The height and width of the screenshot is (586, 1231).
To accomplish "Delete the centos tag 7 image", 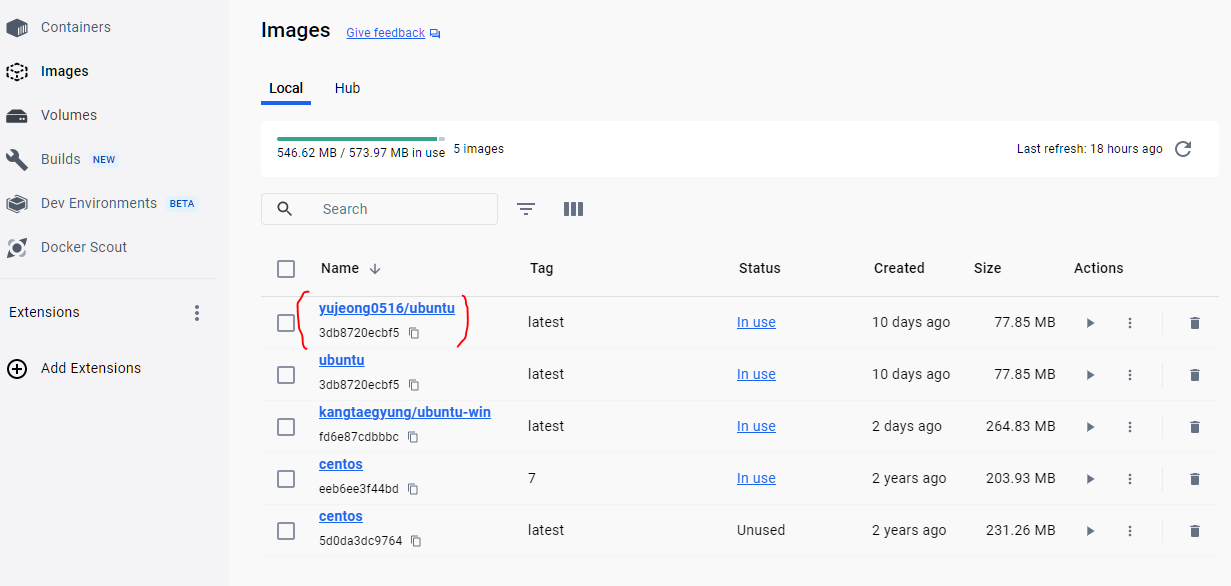I will click(1194, 479).
